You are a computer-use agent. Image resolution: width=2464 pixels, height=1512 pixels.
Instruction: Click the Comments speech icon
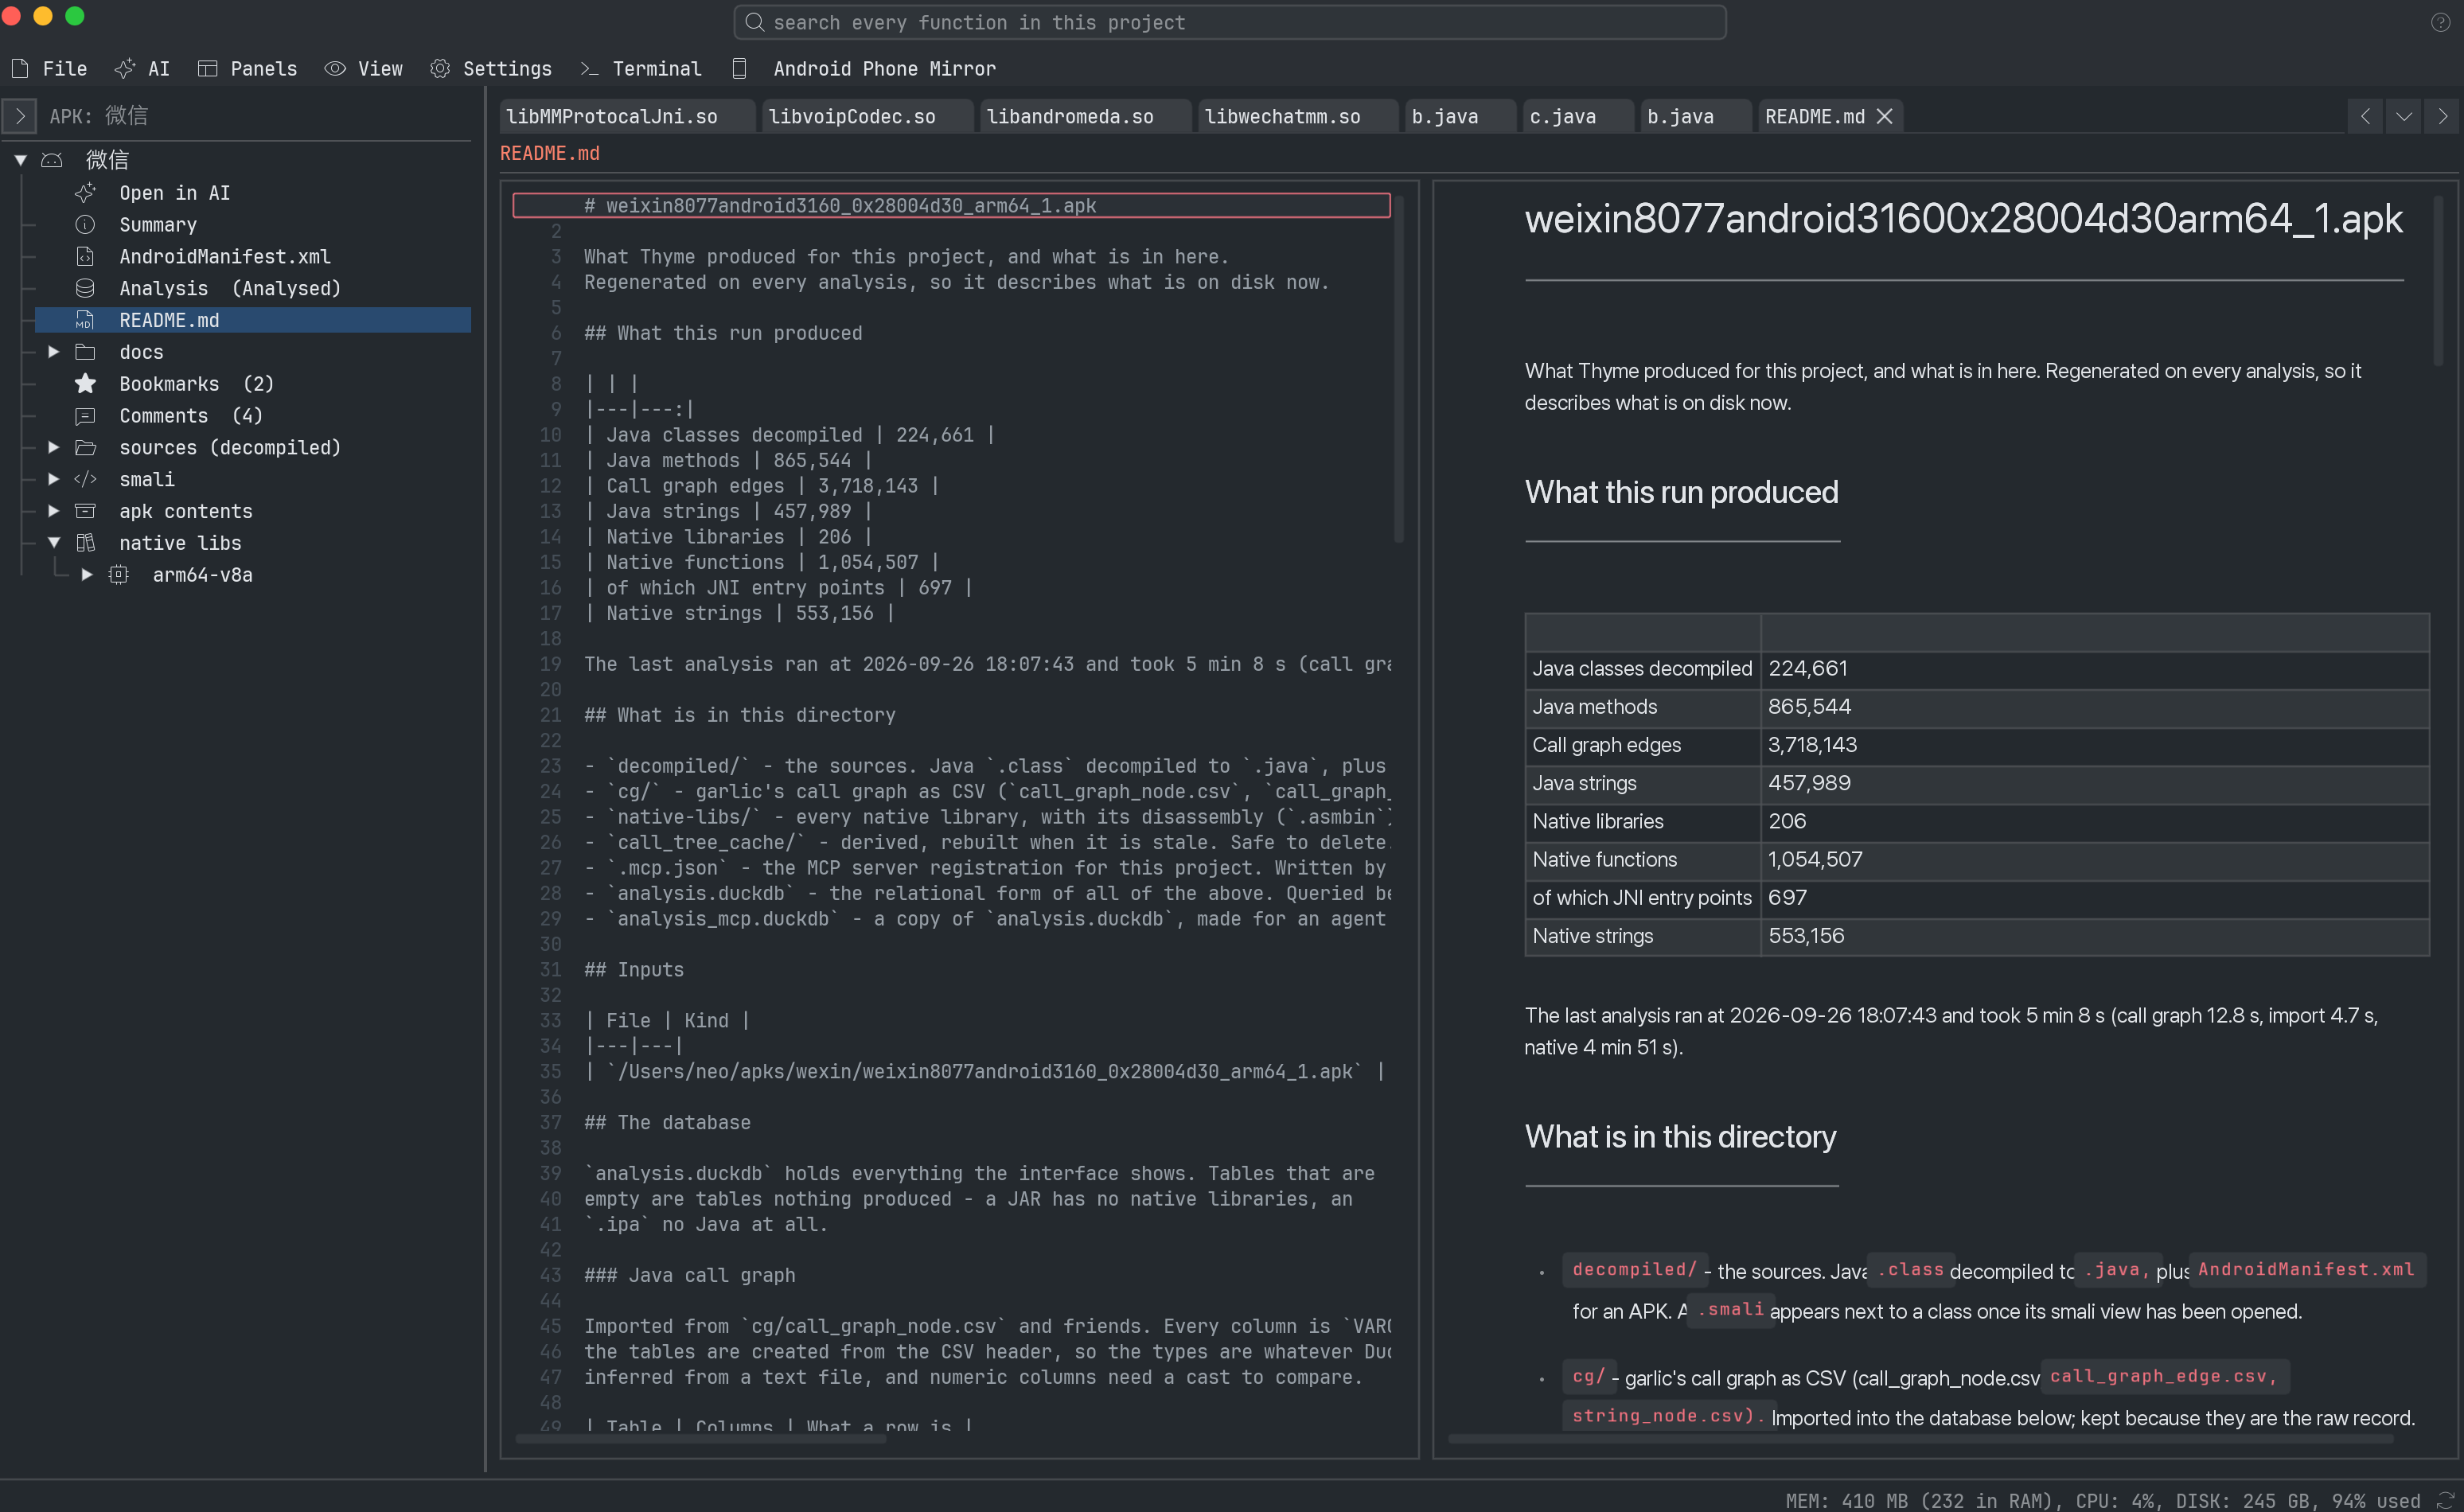pos(85,416)
